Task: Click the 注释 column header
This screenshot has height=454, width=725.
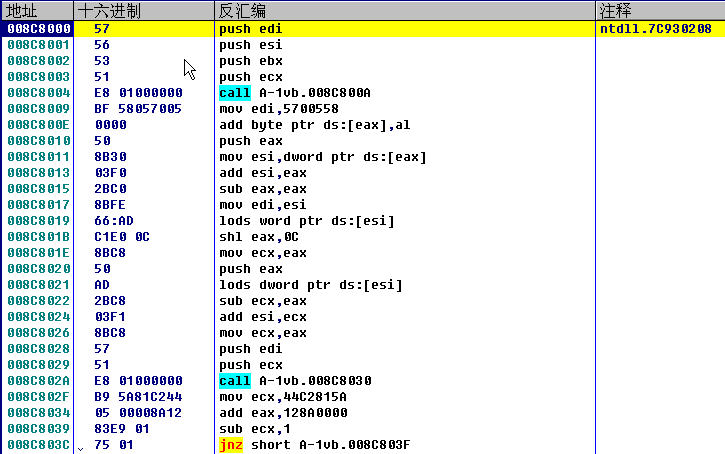Action: (x=660, y=11)
